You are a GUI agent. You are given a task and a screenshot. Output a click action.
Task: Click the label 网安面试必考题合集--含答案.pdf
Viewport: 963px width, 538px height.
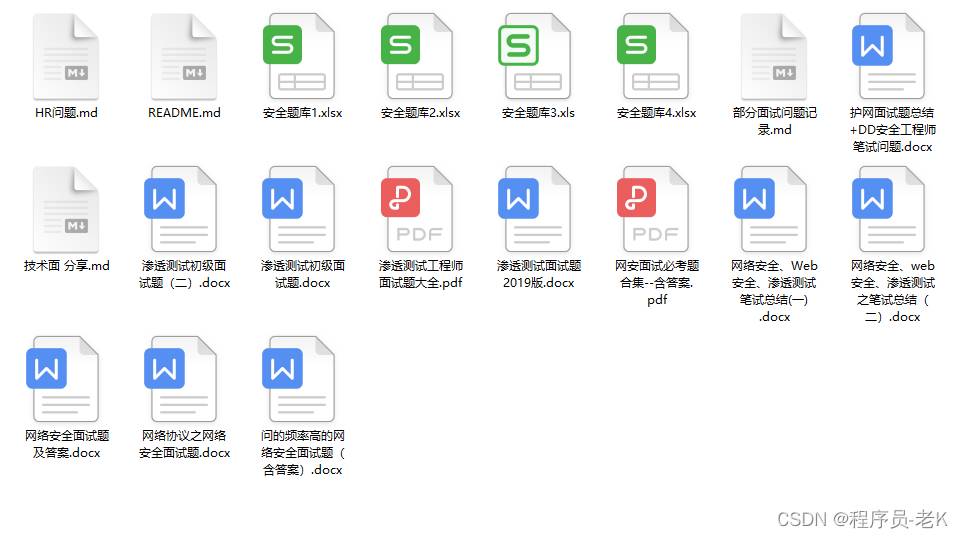click(x=657, y=283)
